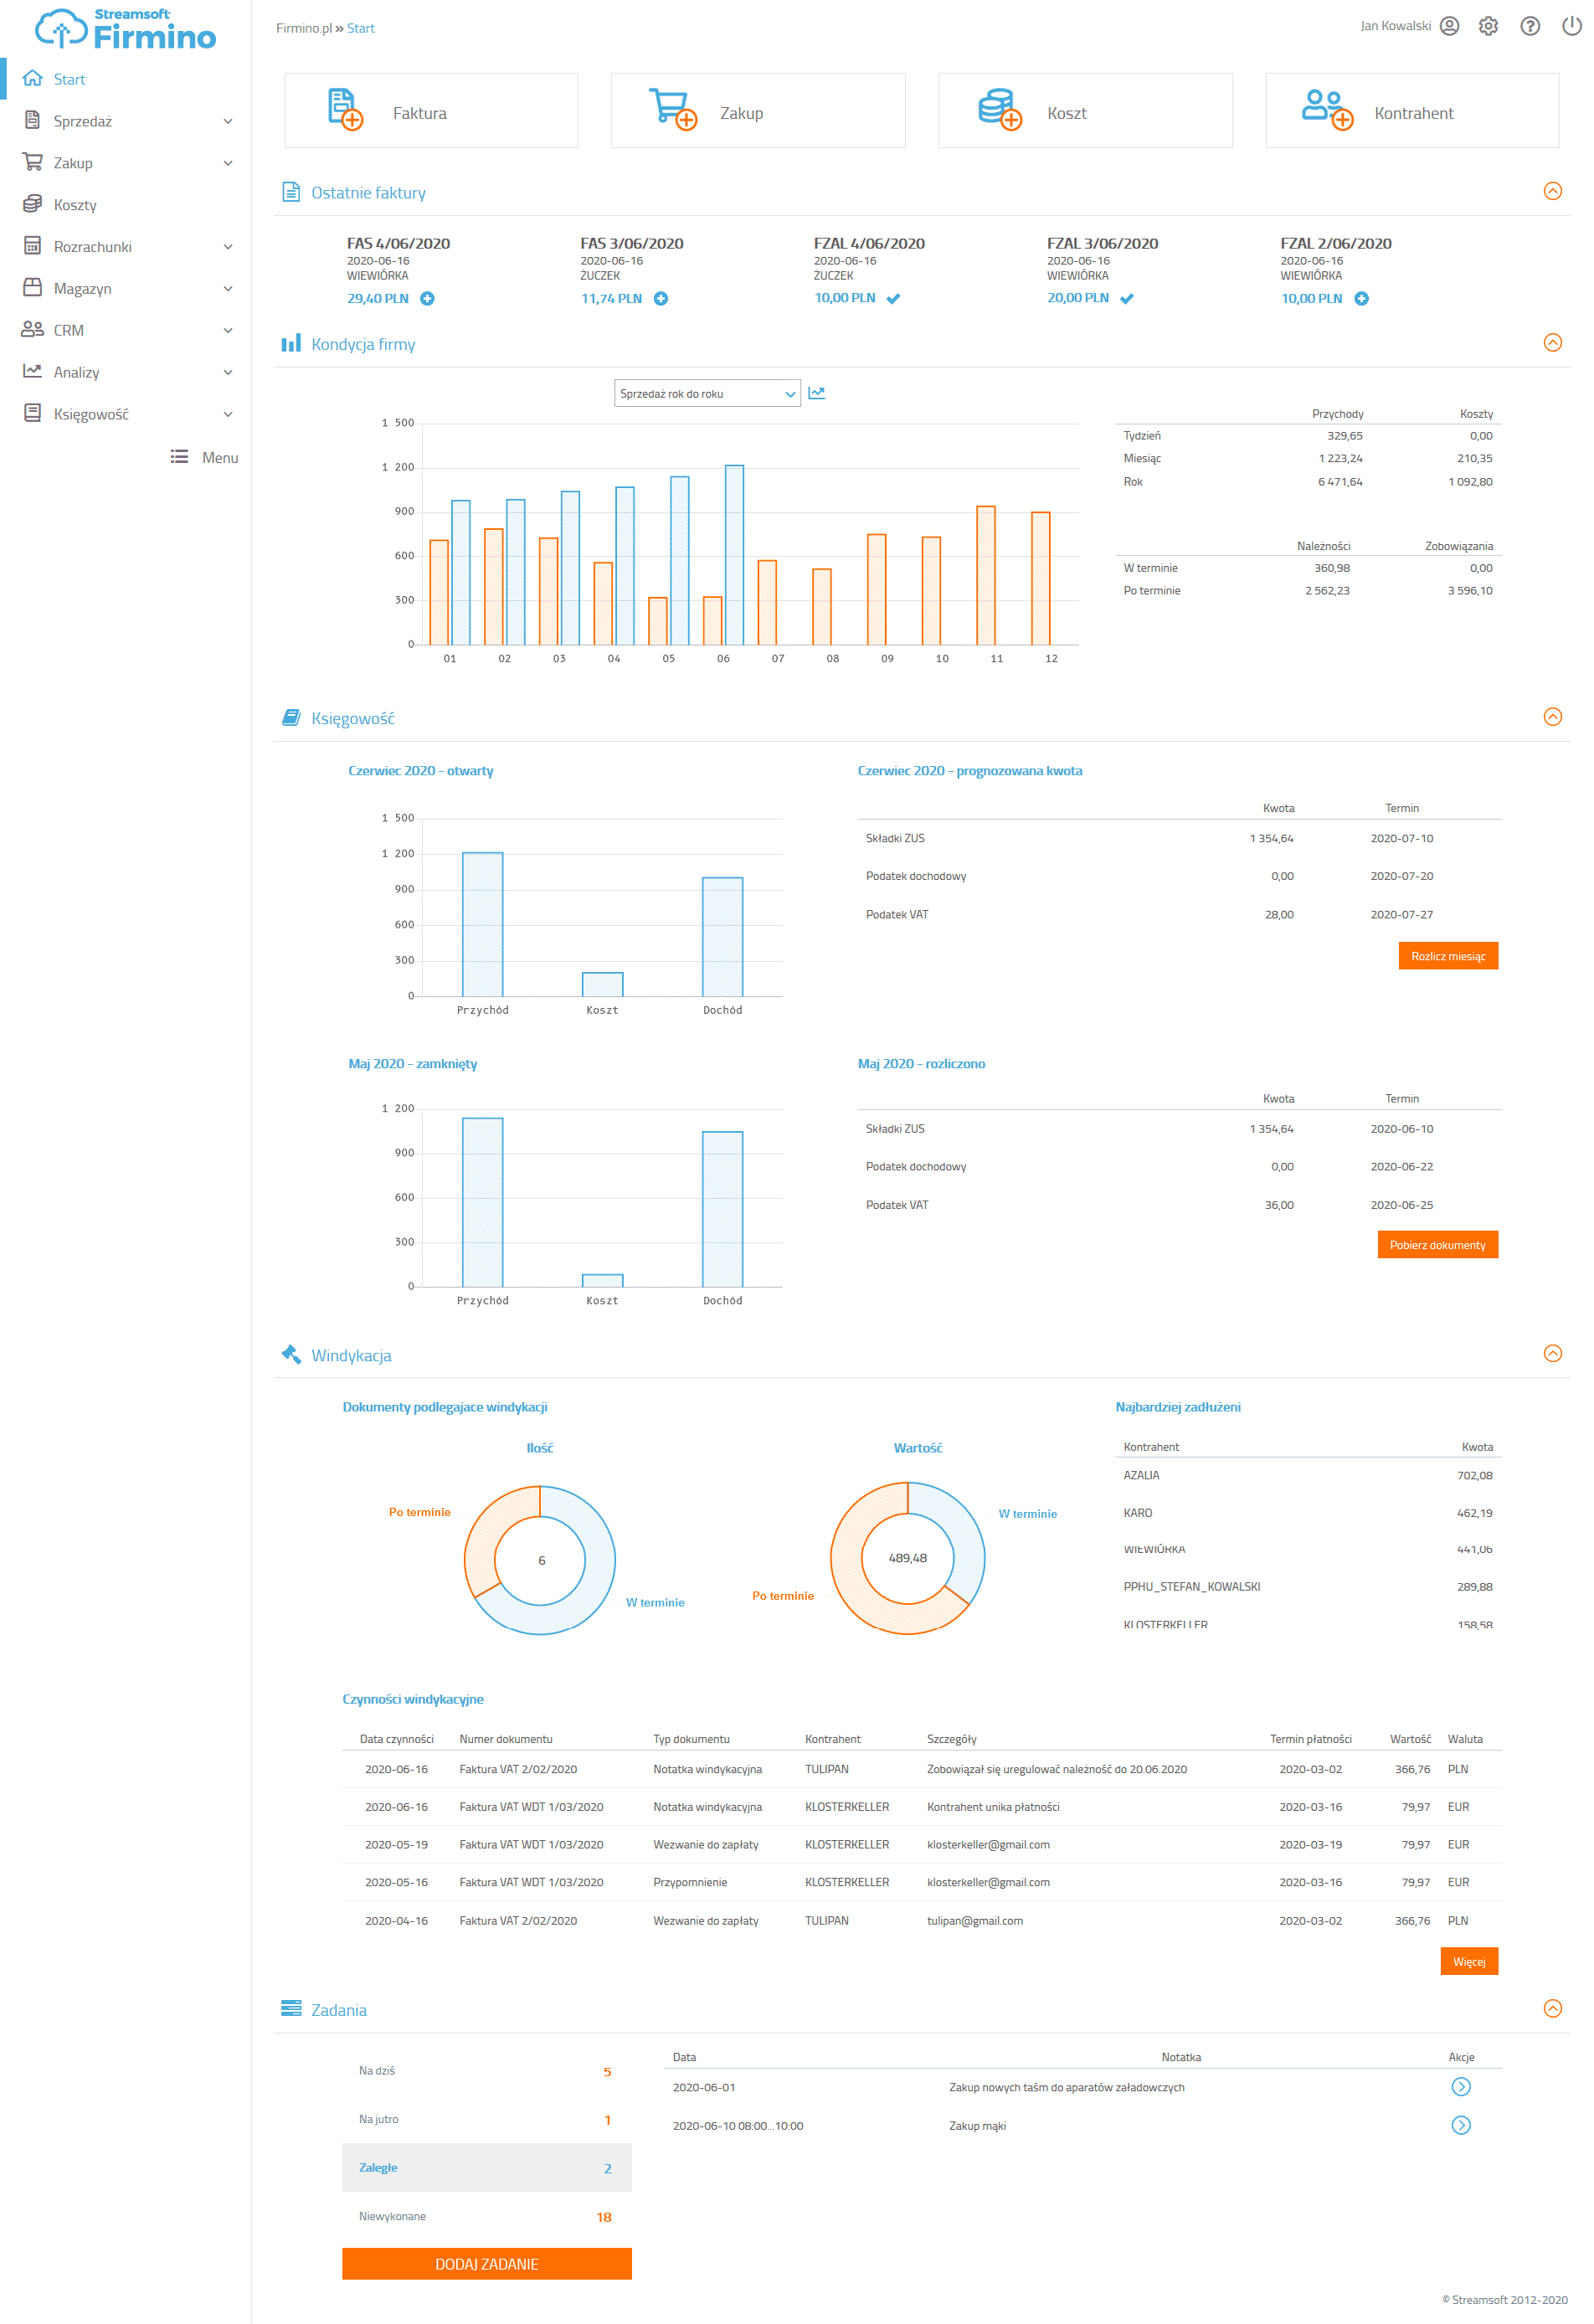
Task: Click the Start home icon in sidebar
Action: [x=32, y=78]
